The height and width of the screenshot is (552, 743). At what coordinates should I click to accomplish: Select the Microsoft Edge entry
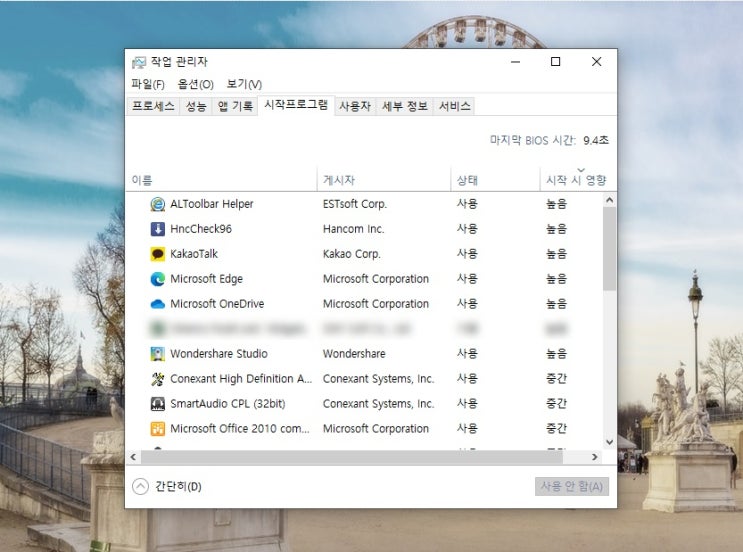click(206, 279)
